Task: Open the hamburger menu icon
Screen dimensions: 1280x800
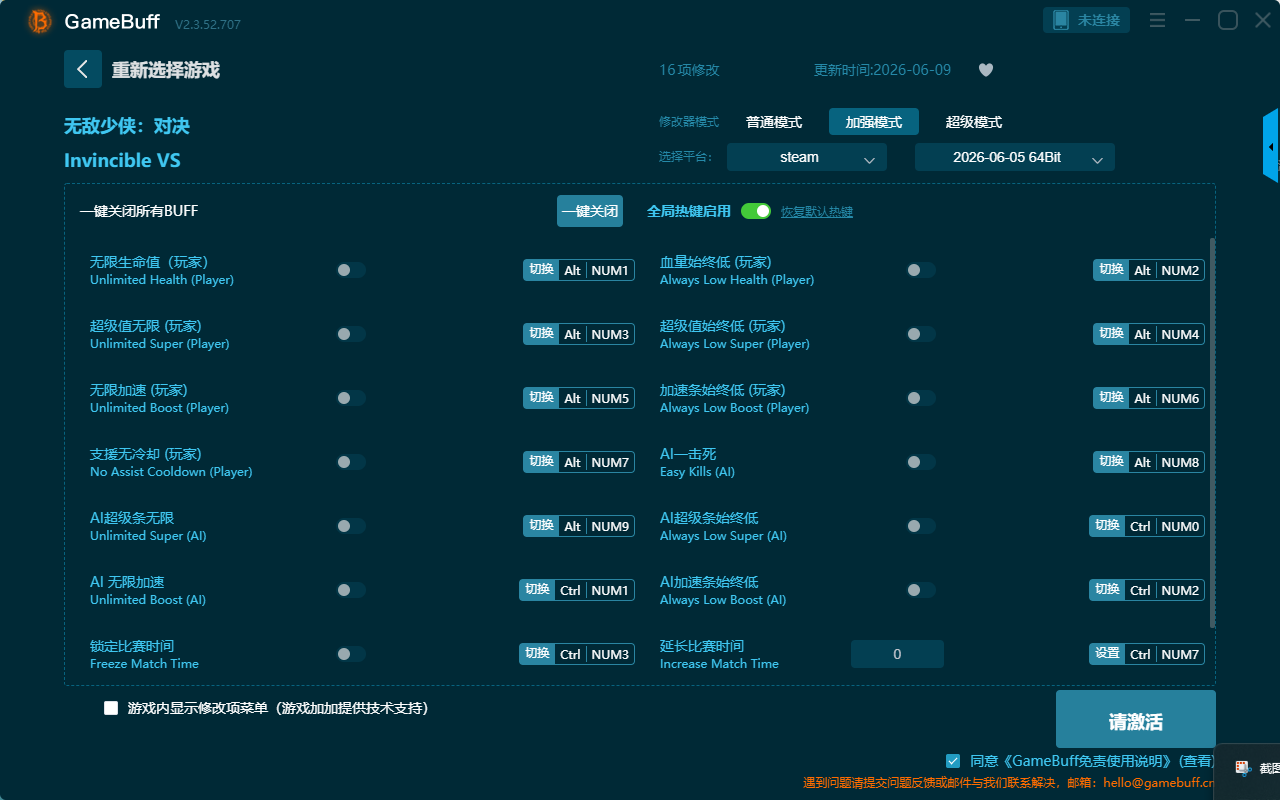Action: click(x=1157, y=20)
